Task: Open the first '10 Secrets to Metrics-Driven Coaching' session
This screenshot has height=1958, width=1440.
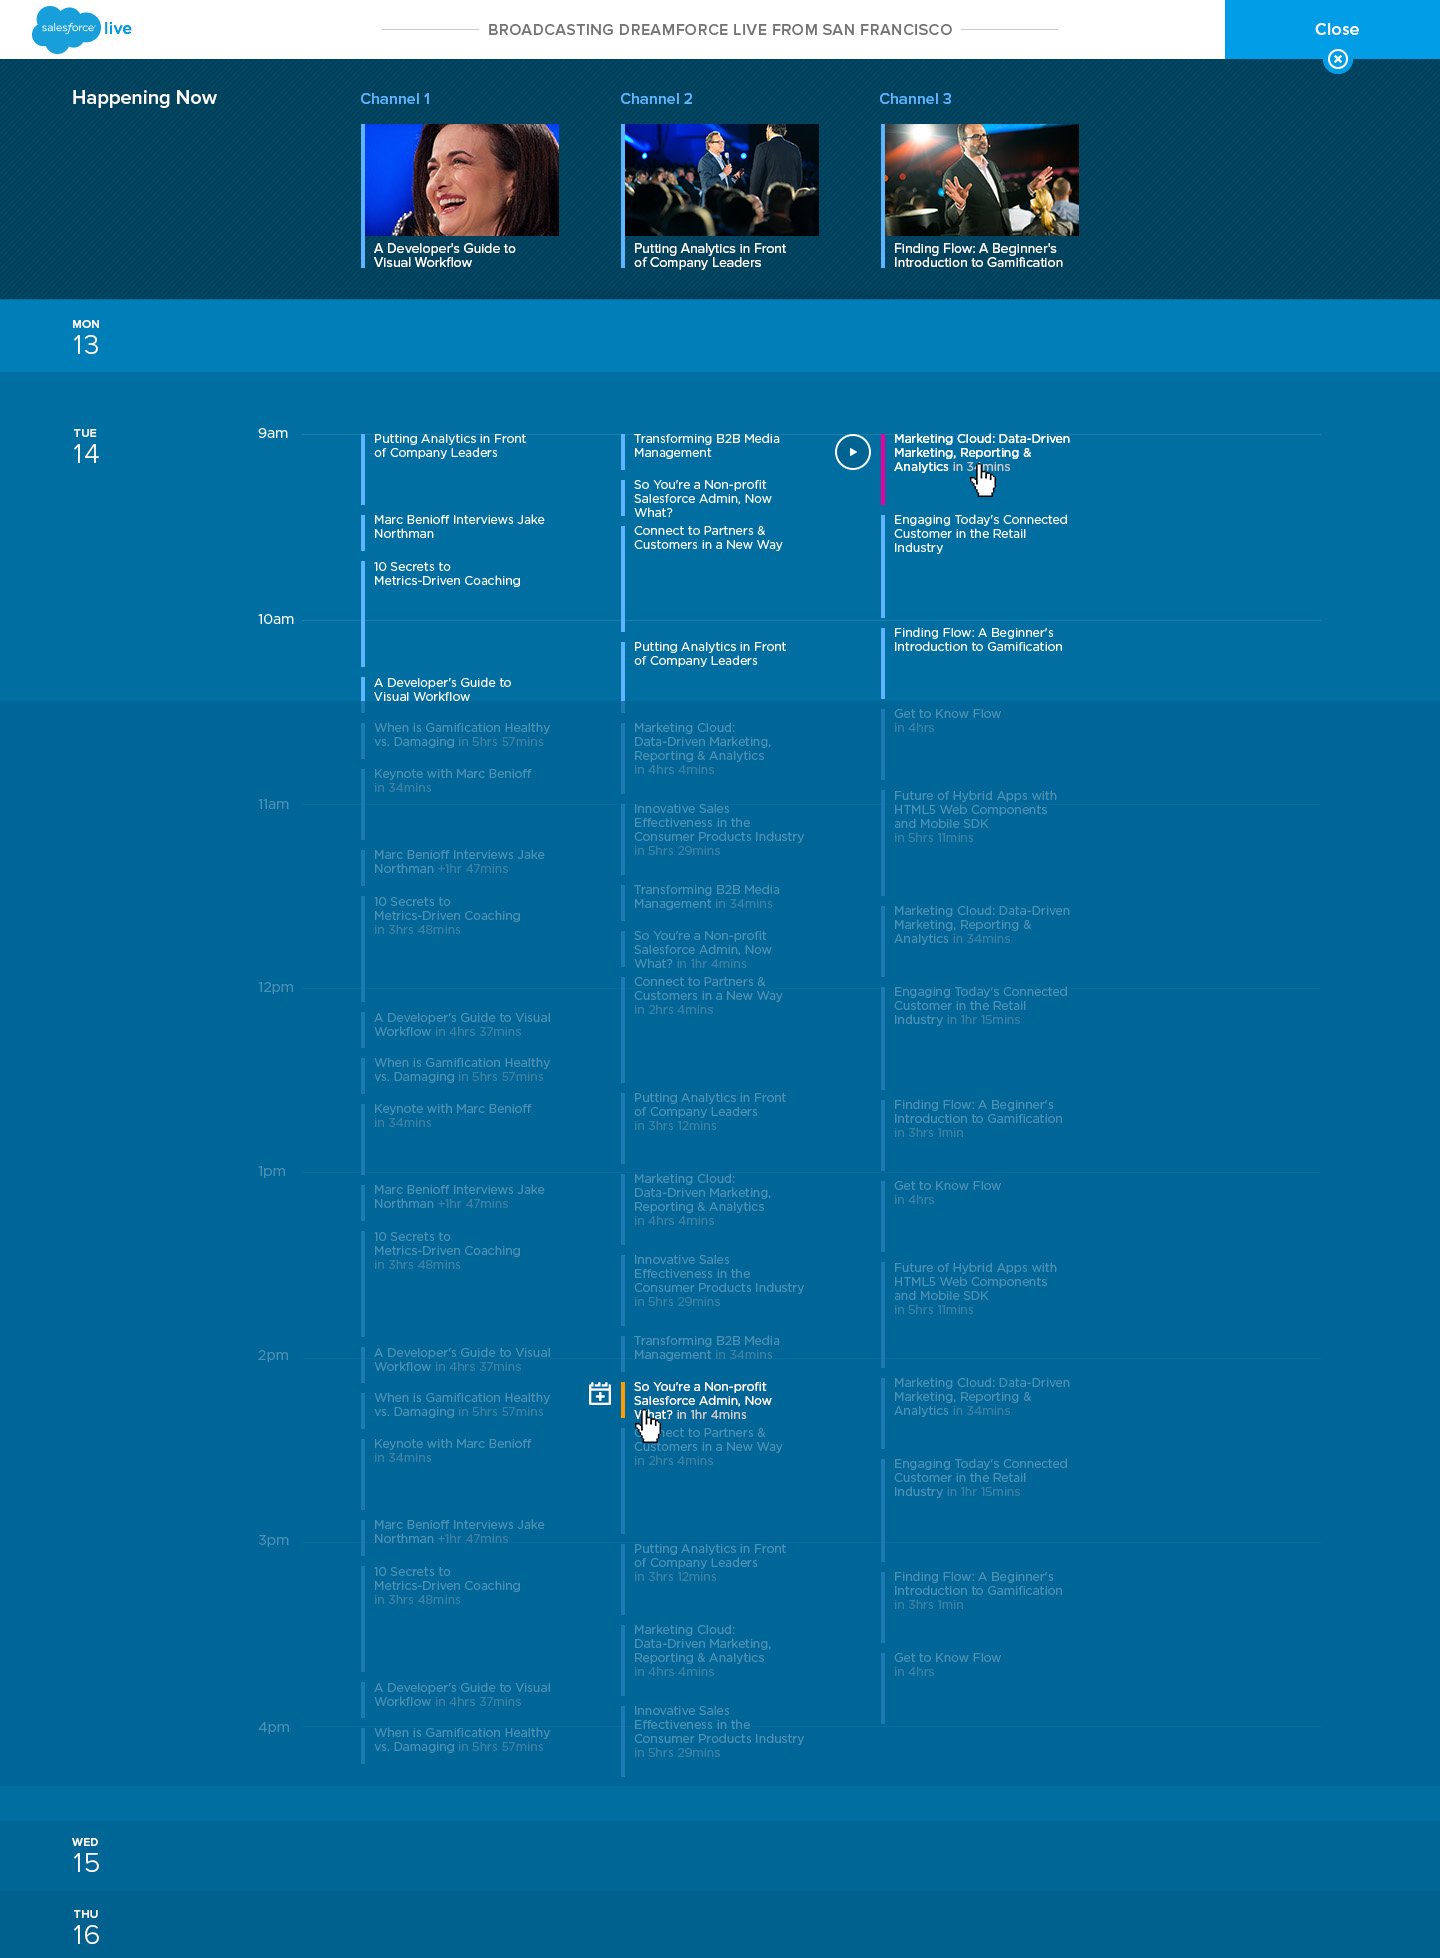Action: (447, 574)
